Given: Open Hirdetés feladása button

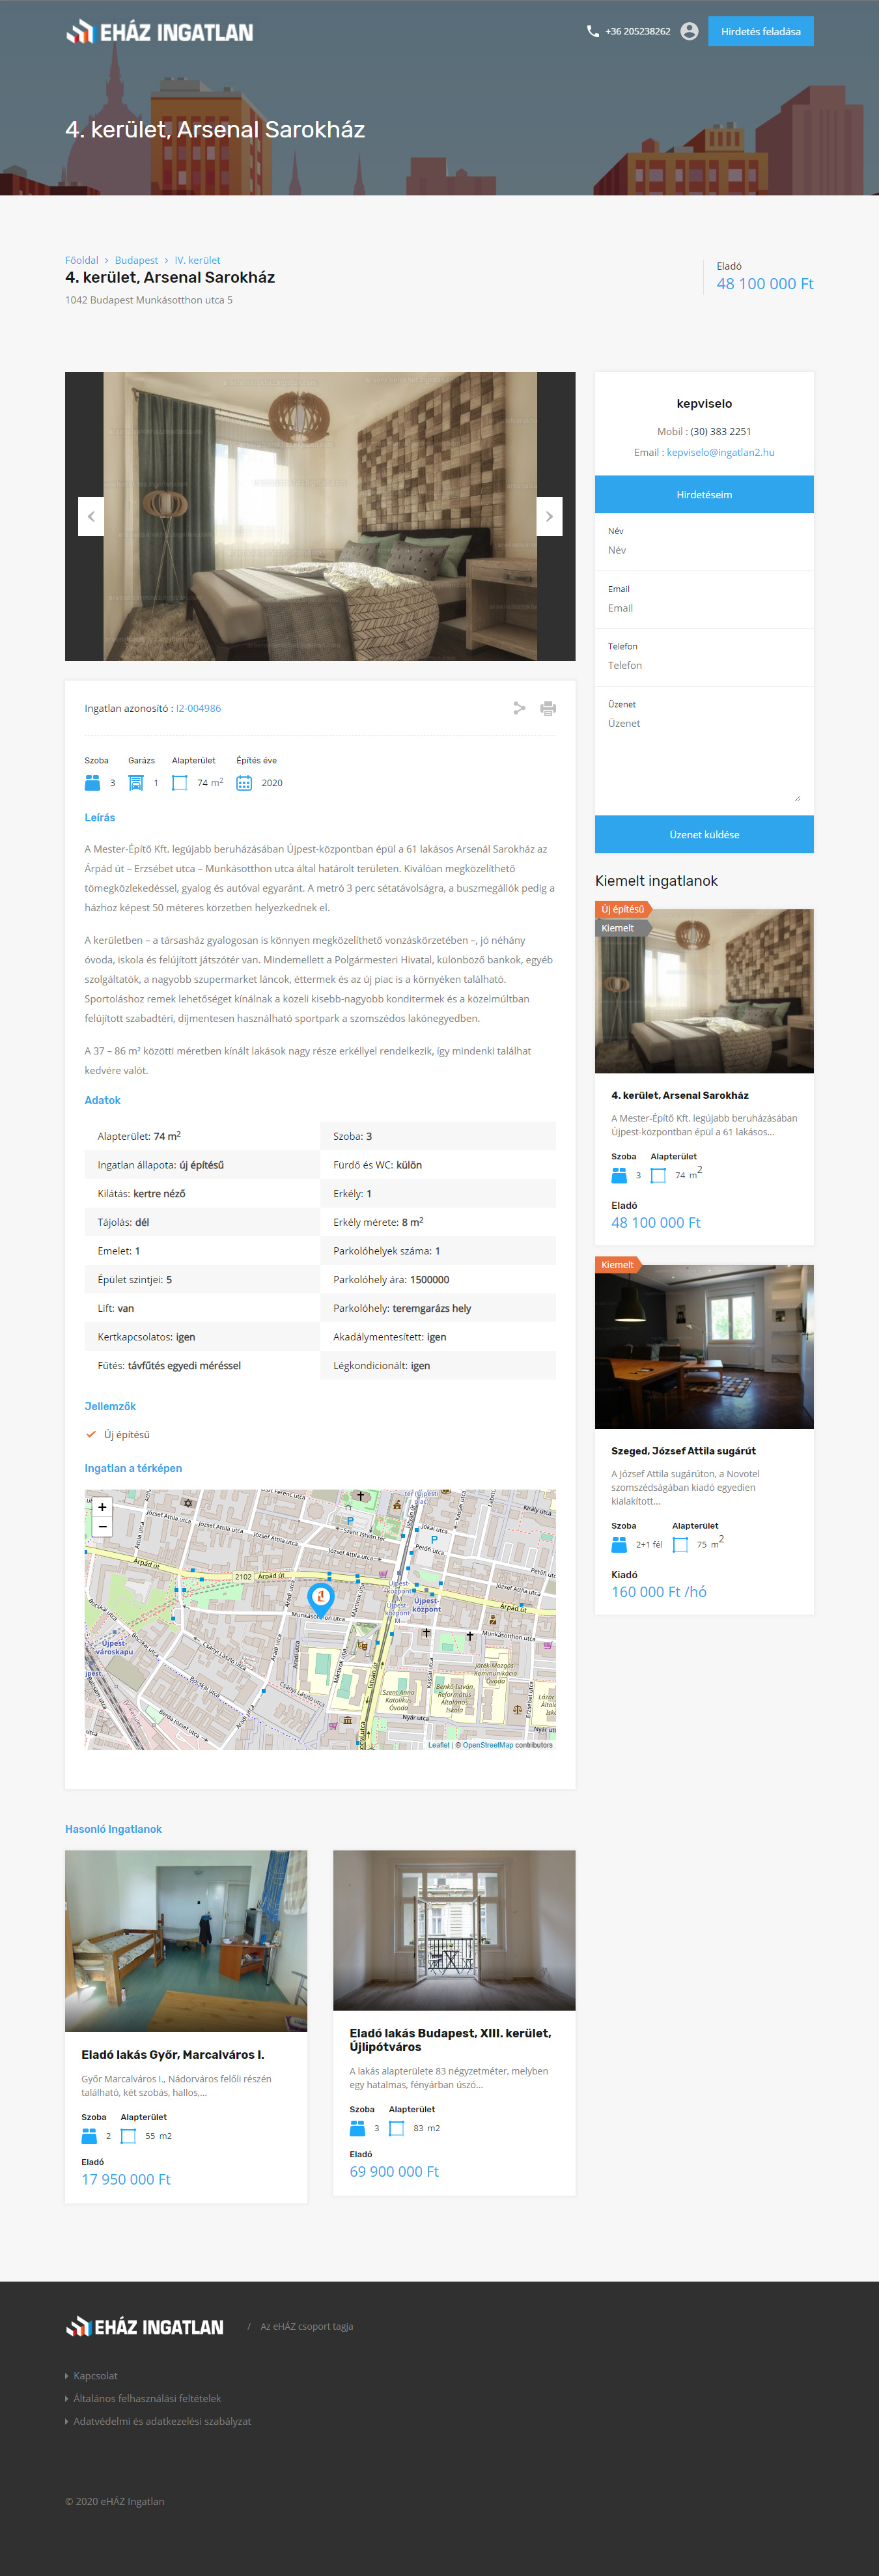Looking at the screenshot, I should coord(760,31).
